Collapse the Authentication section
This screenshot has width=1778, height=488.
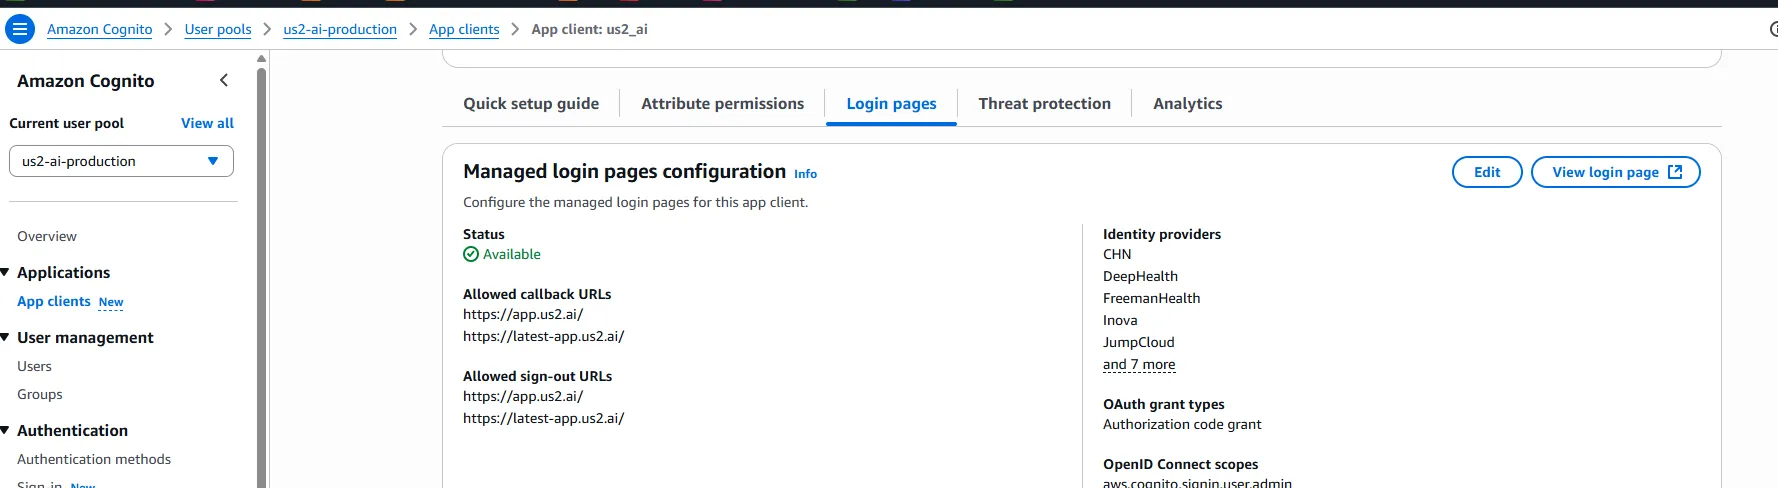[5, 430]
